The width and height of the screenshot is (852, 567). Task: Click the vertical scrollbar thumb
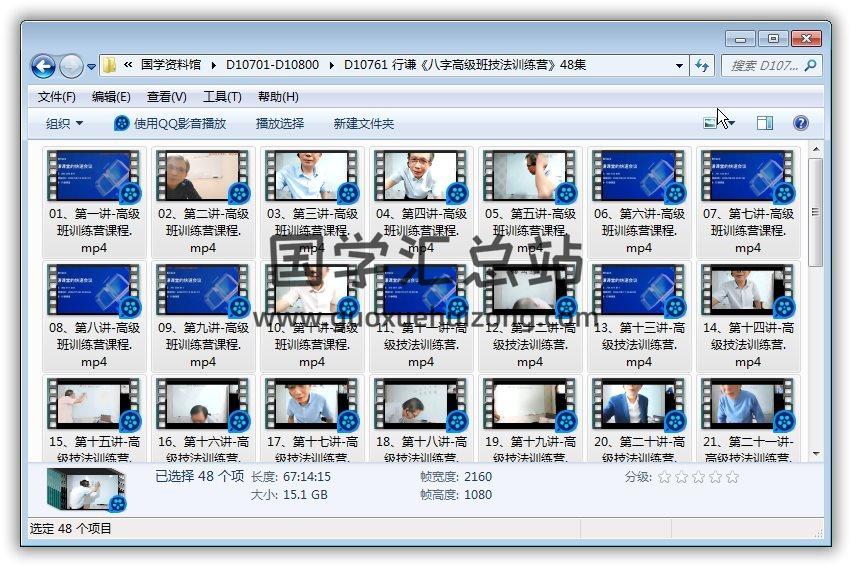tap(815, 212)
